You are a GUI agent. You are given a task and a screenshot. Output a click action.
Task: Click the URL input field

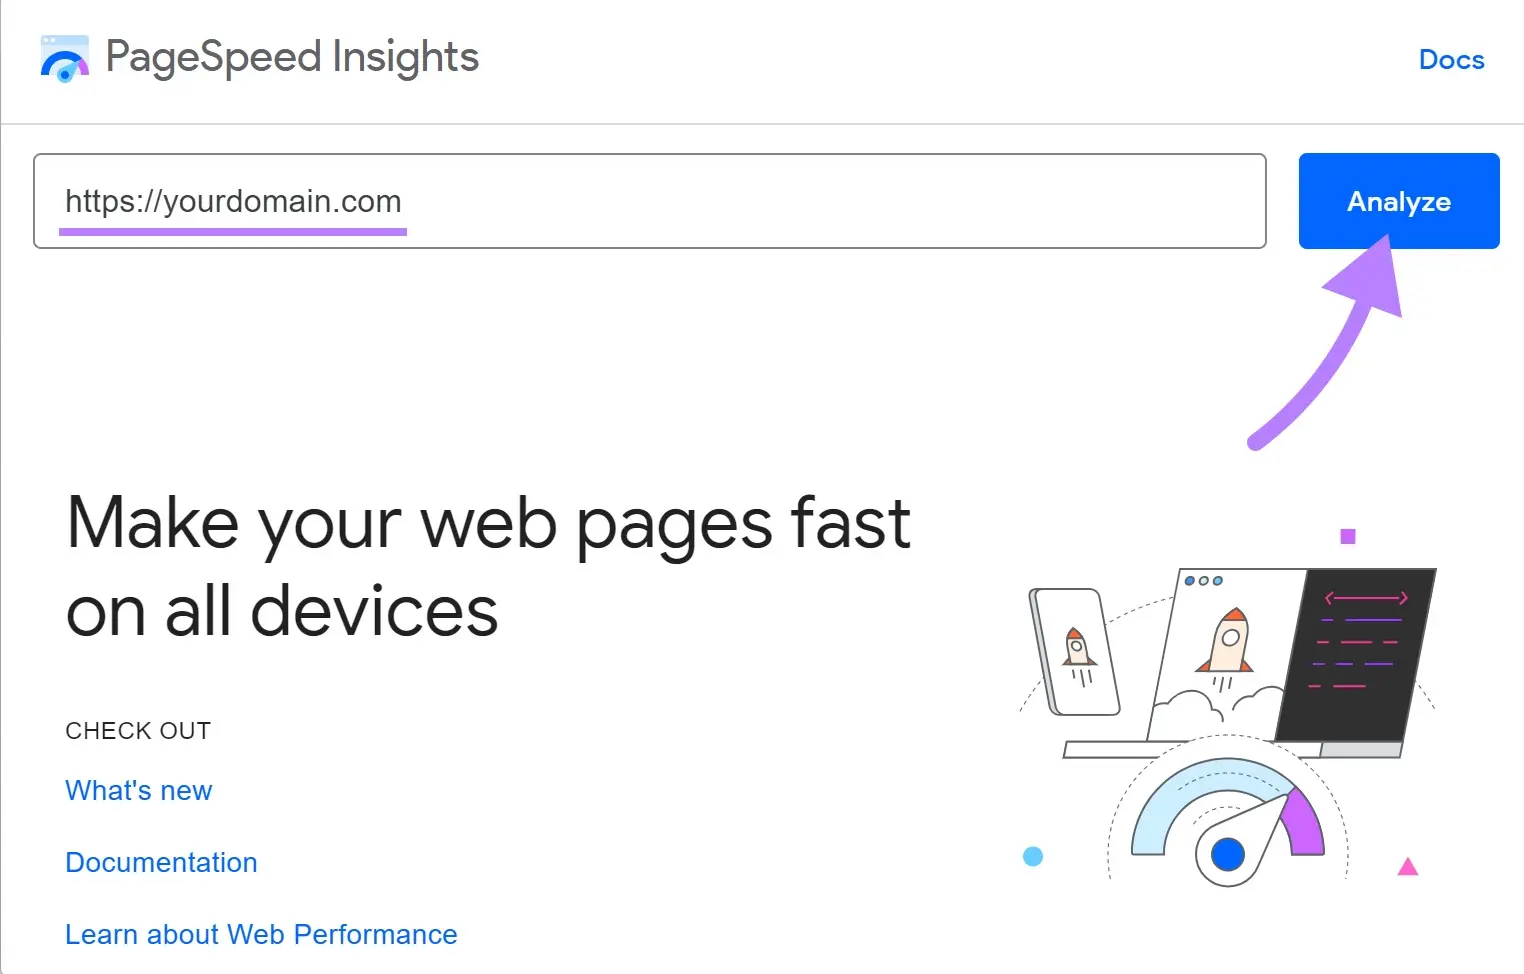[x=648, y=201]
